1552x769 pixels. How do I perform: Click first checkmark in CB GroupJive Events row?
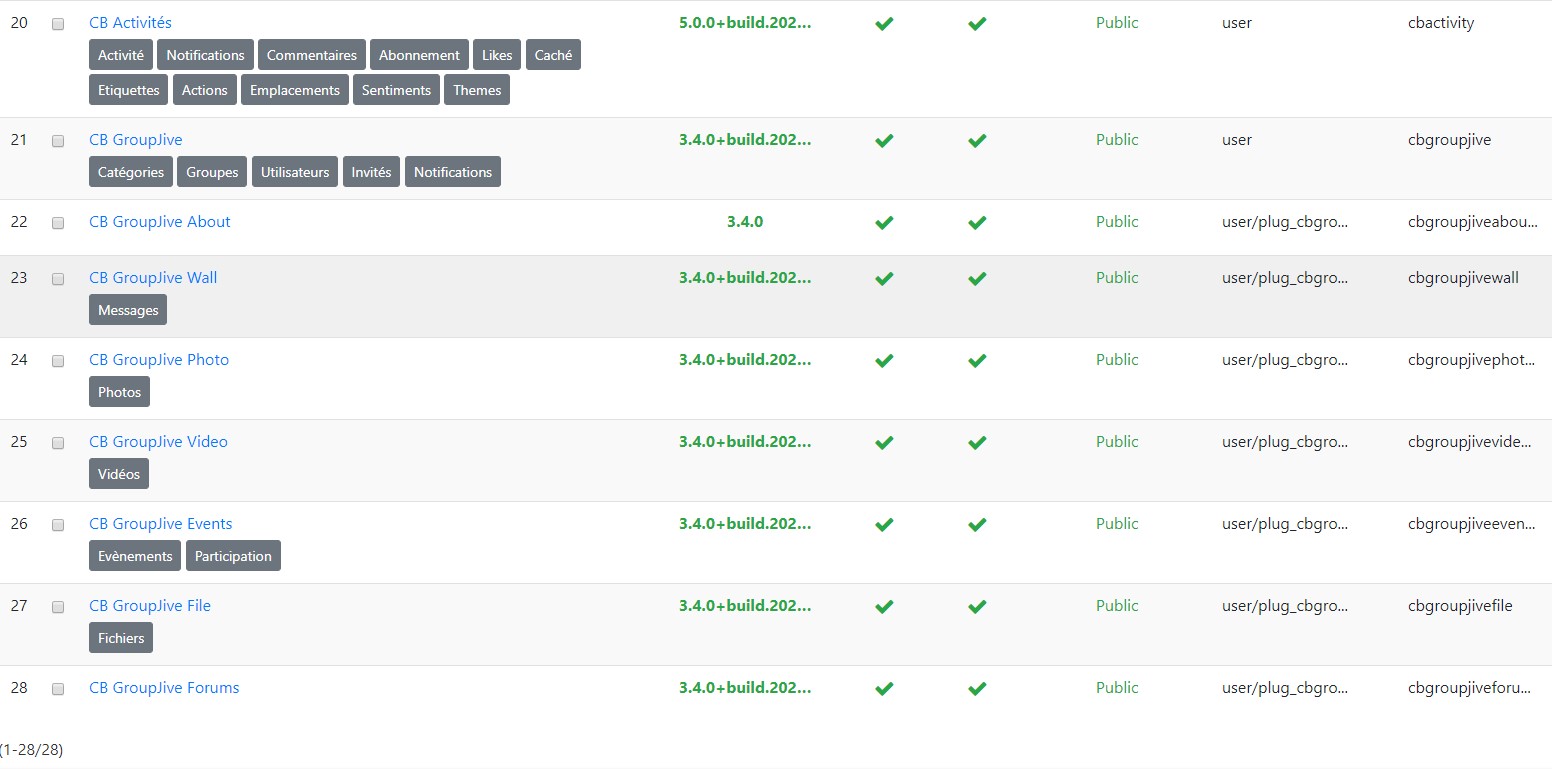pyautogui.click(x=883, y=524)
